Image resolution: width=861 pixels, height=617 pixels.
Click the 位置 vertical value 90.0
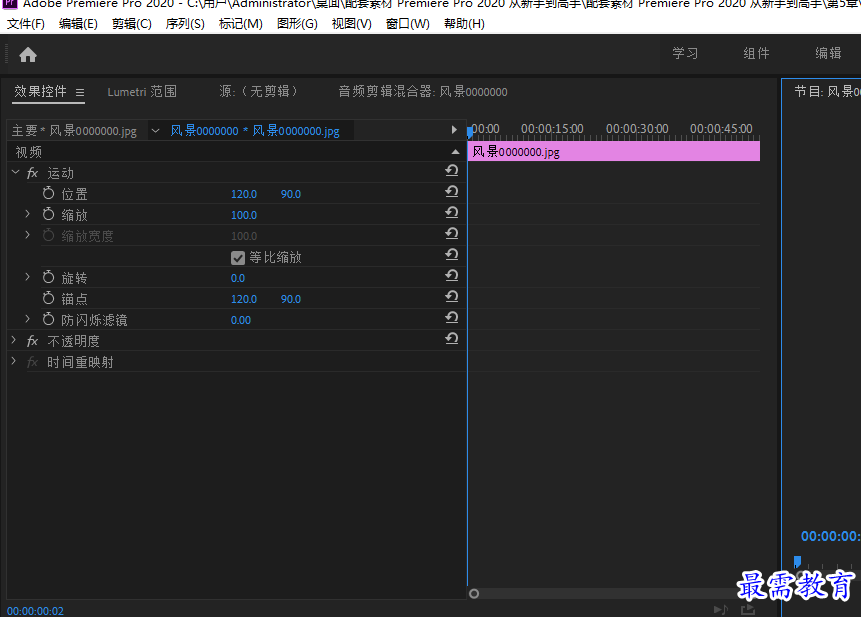click(290, 194)
